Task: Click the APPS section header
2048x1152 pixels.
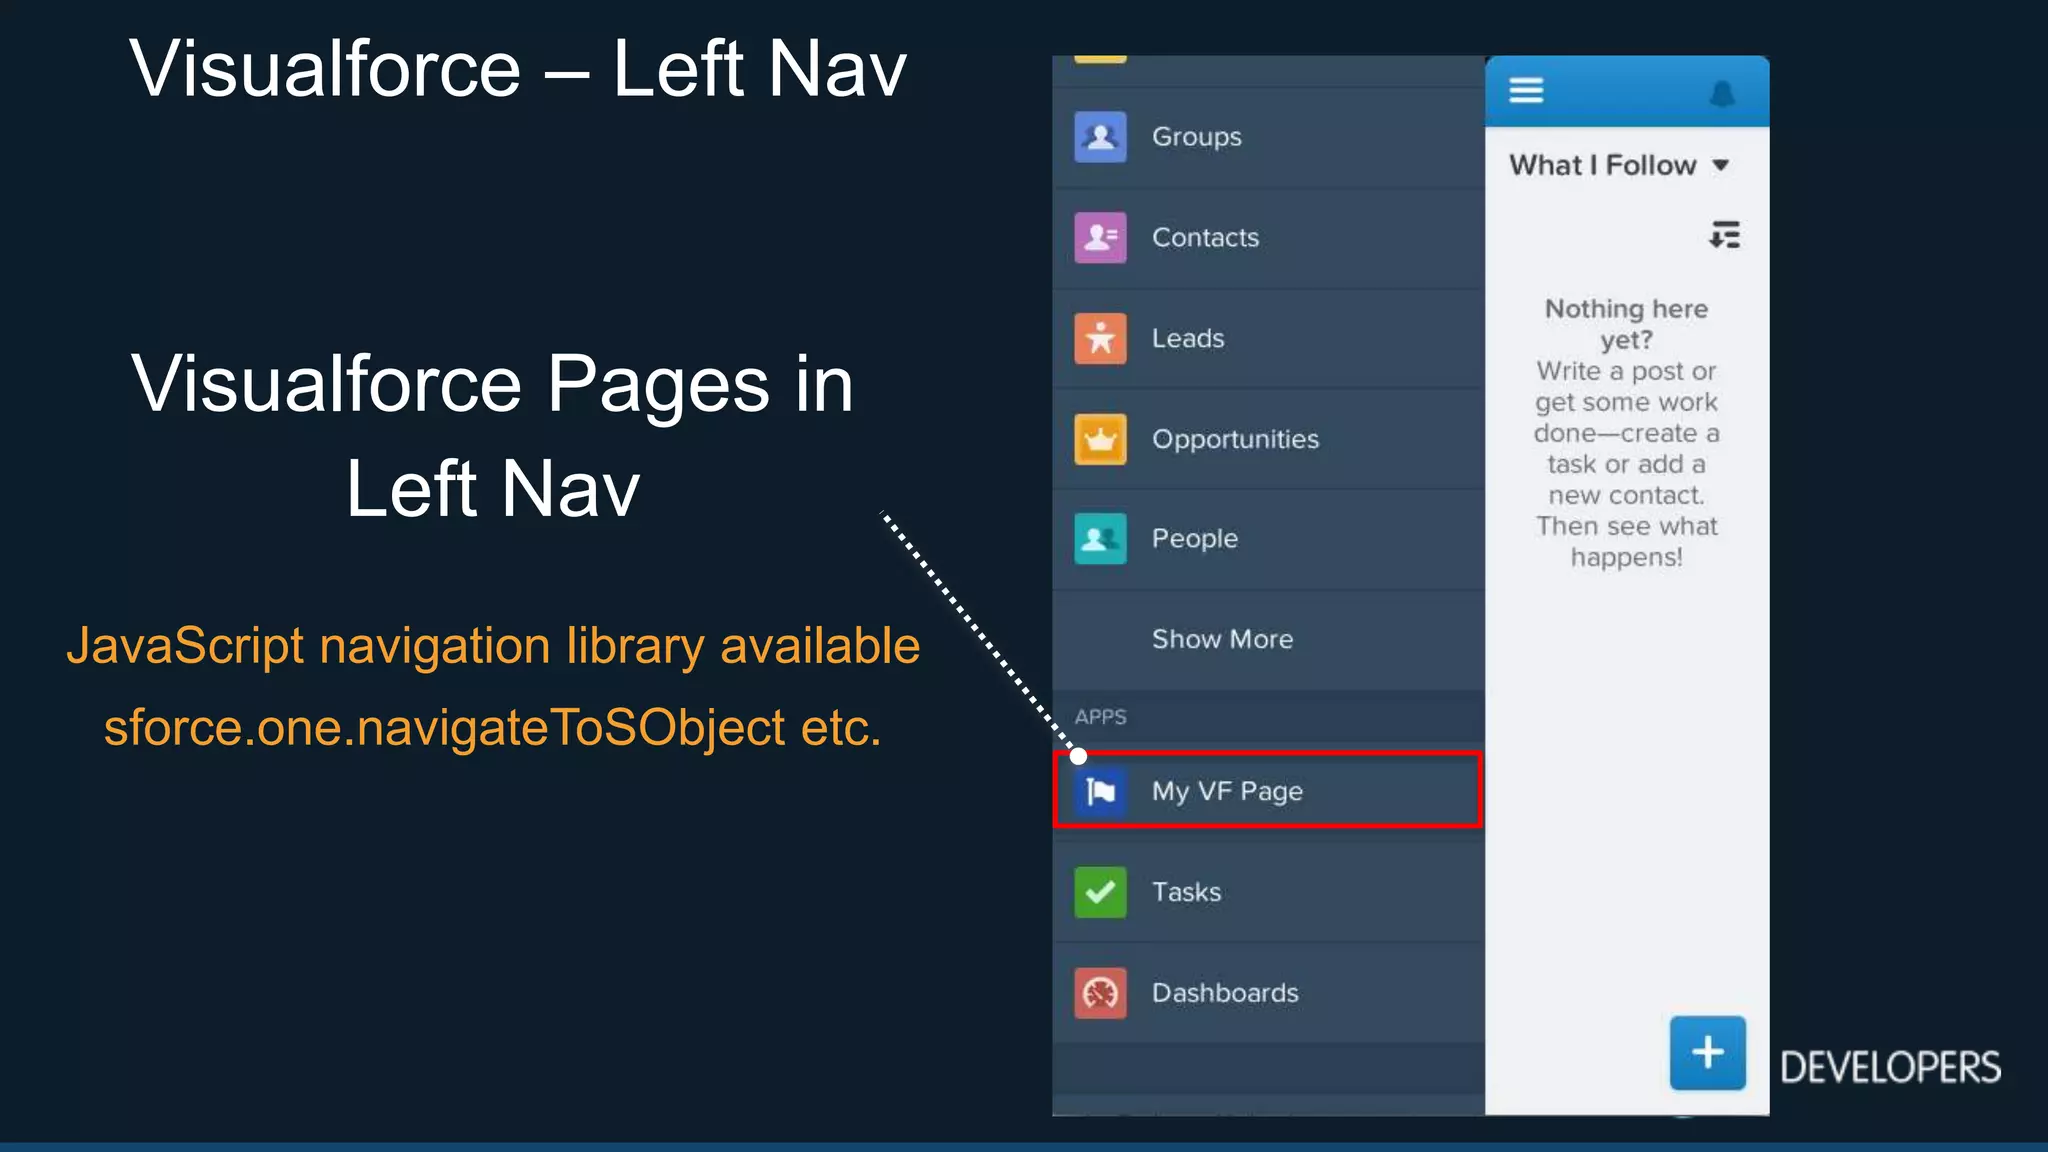Action: pos(1100,717)
